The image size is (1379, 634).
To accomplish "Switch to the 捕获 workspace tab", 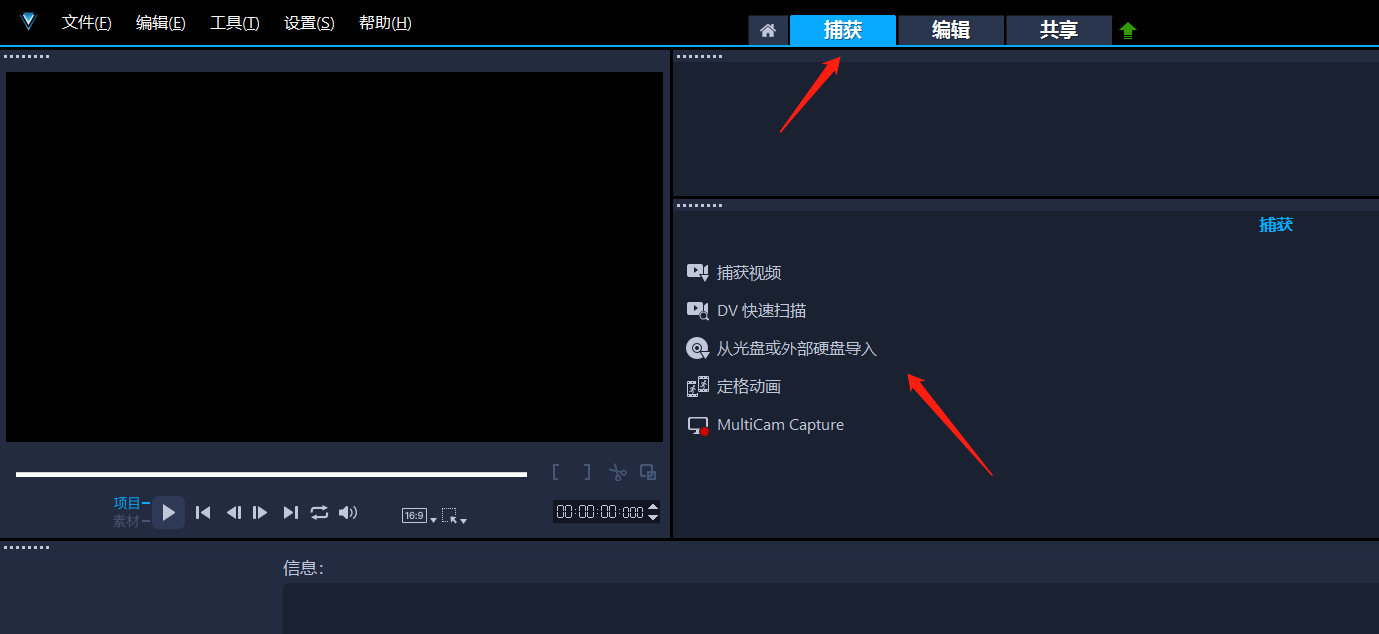I will point(843,30).
